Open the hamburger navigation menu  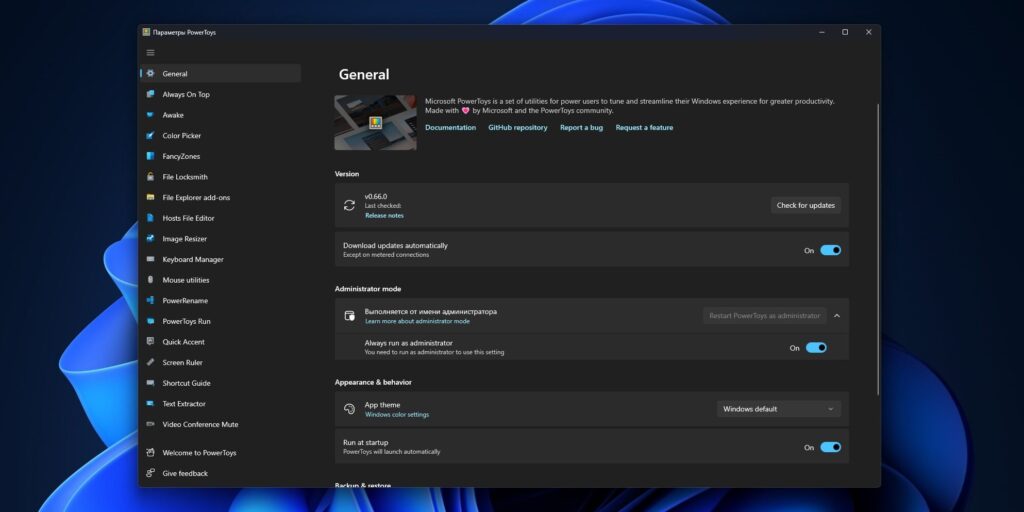(x=150, y=53)
